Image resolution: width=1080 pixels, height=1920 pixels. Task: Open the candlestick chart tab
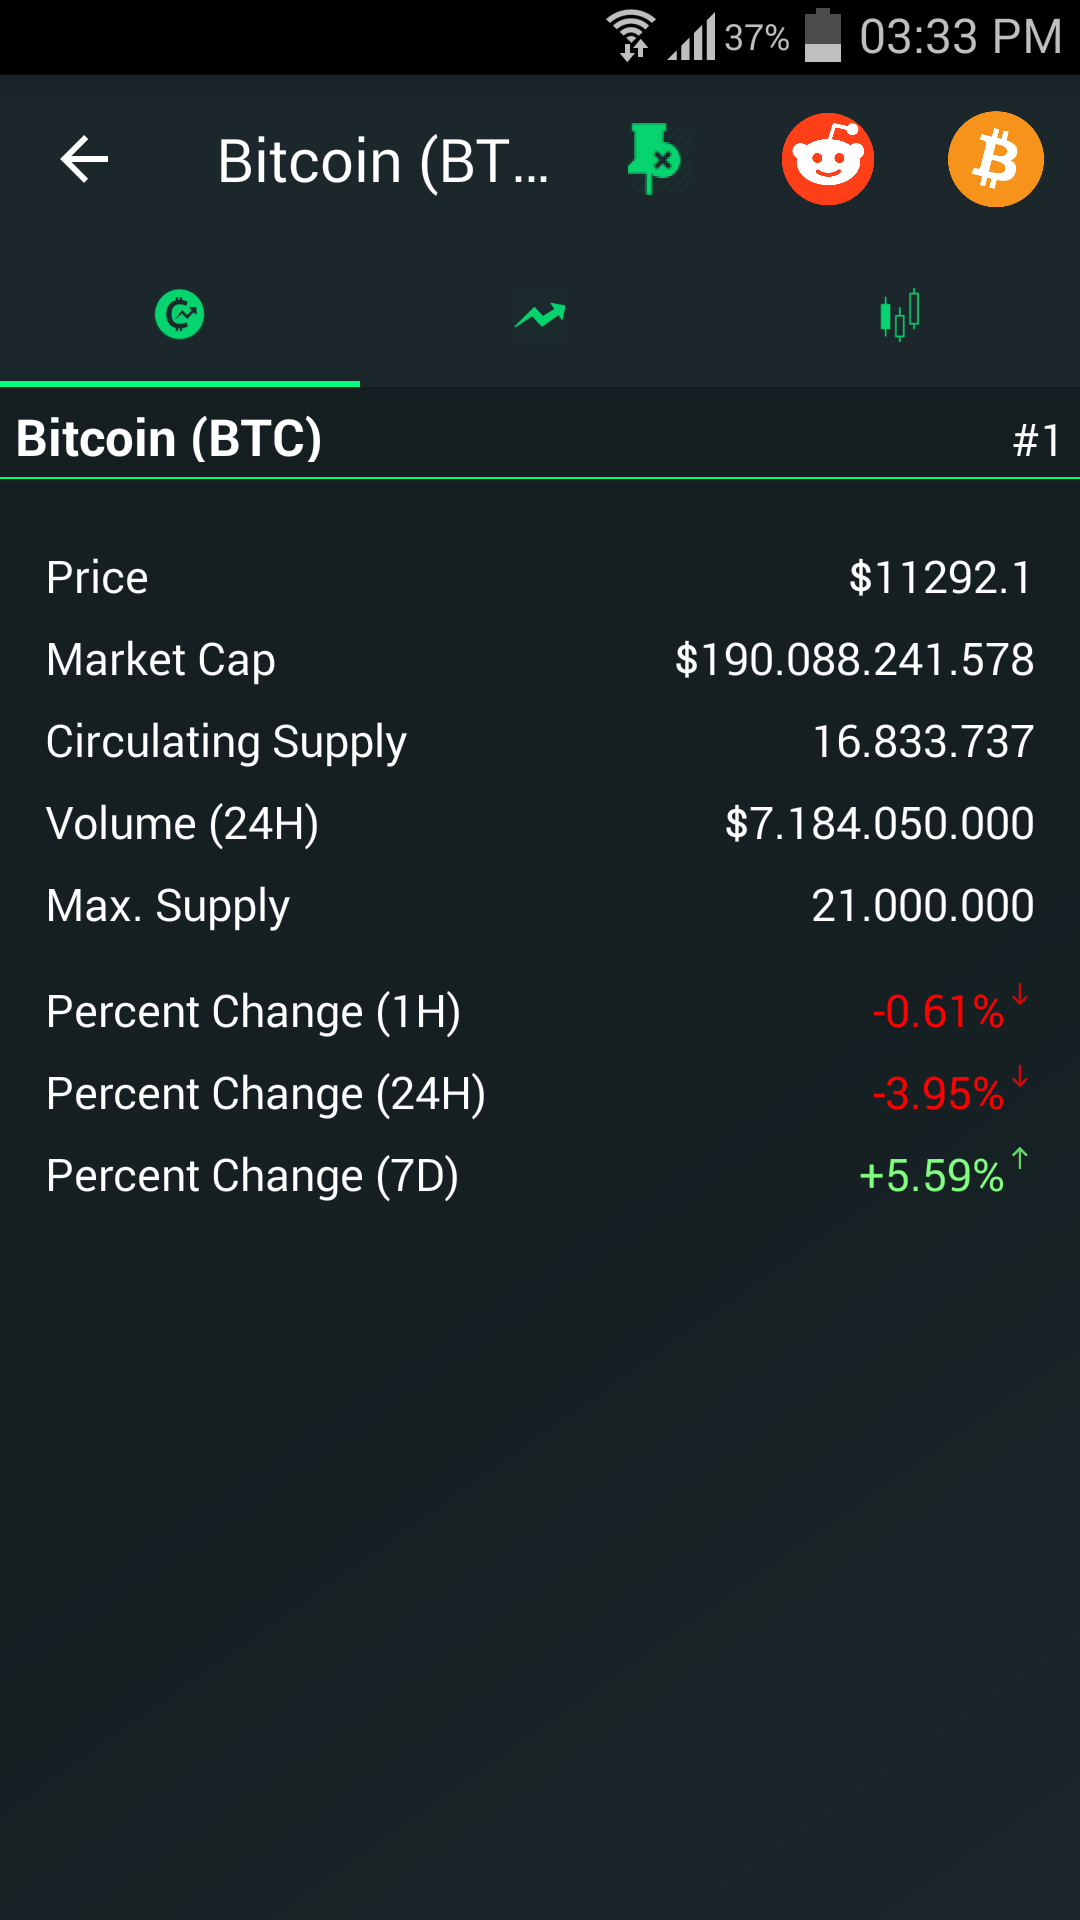[900, 315]
